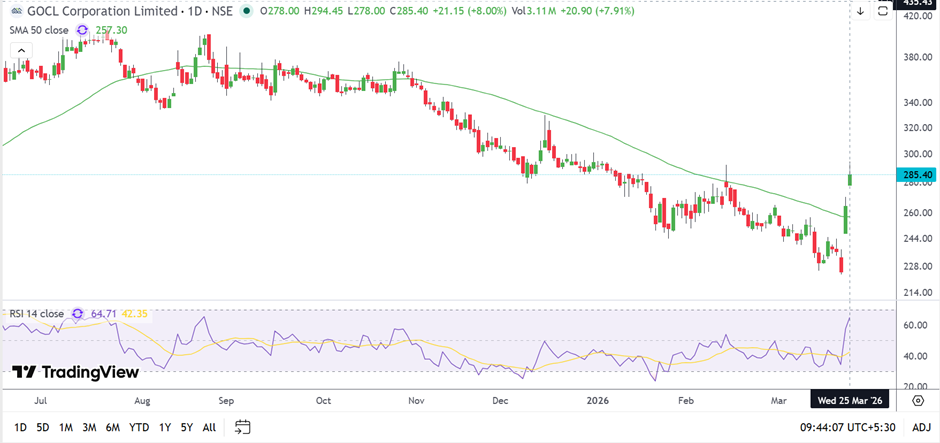Open chart settings gear icon
The width and height of the screenshot is (940, 443).
[917, 401]
